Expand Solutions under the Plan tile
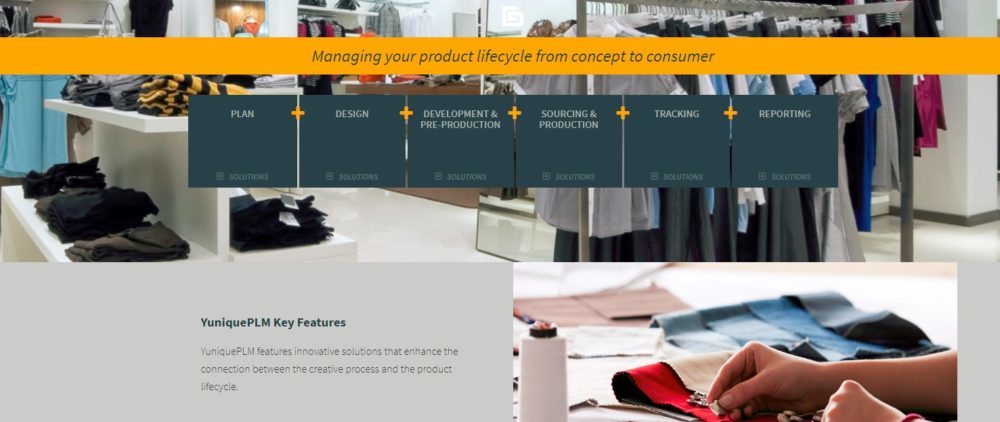 pyautogui.click(x=242, y=177)
